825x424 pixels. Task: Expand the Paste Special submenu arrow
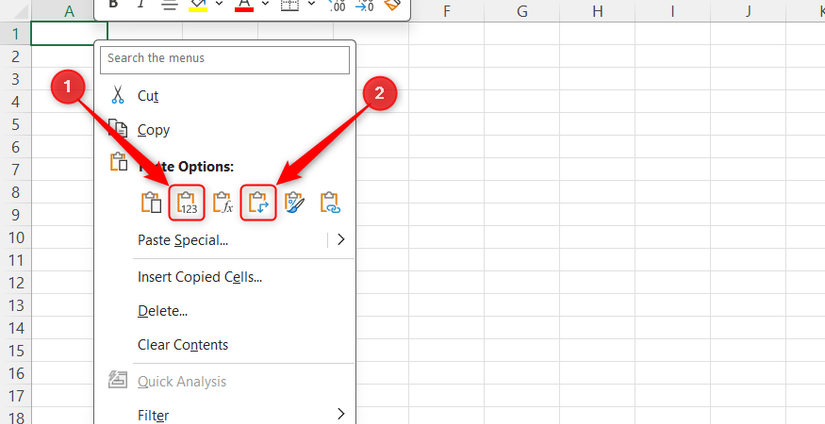(x=340, y=240)
